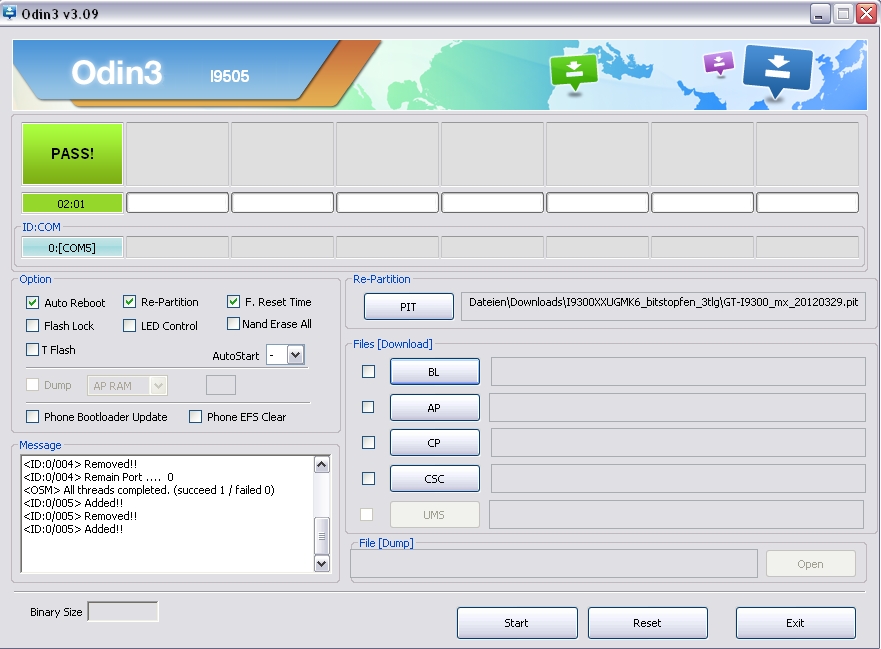Enable LED Control checkbox
881x649 pixels.
[129, 325]
